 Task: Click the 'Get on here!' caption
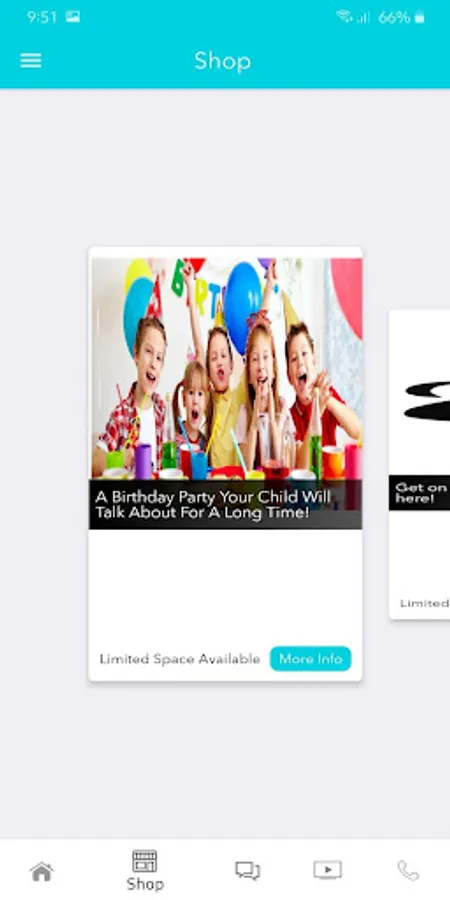tap(421, 493)
